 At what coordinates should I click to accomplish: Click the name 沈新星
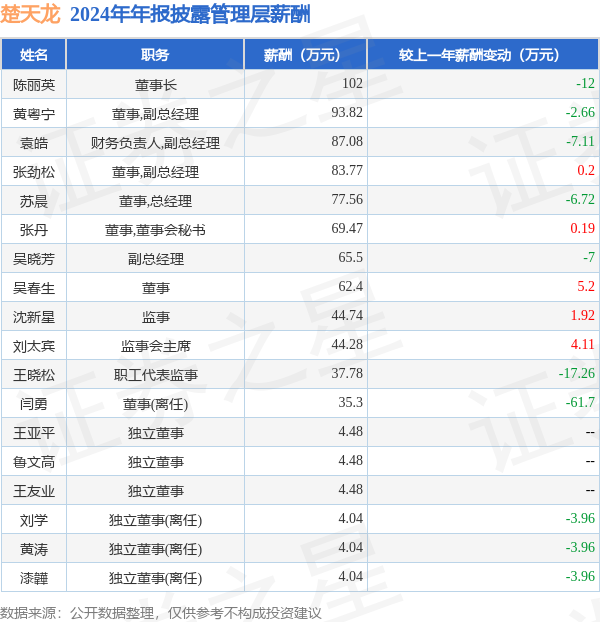[34, 317]
